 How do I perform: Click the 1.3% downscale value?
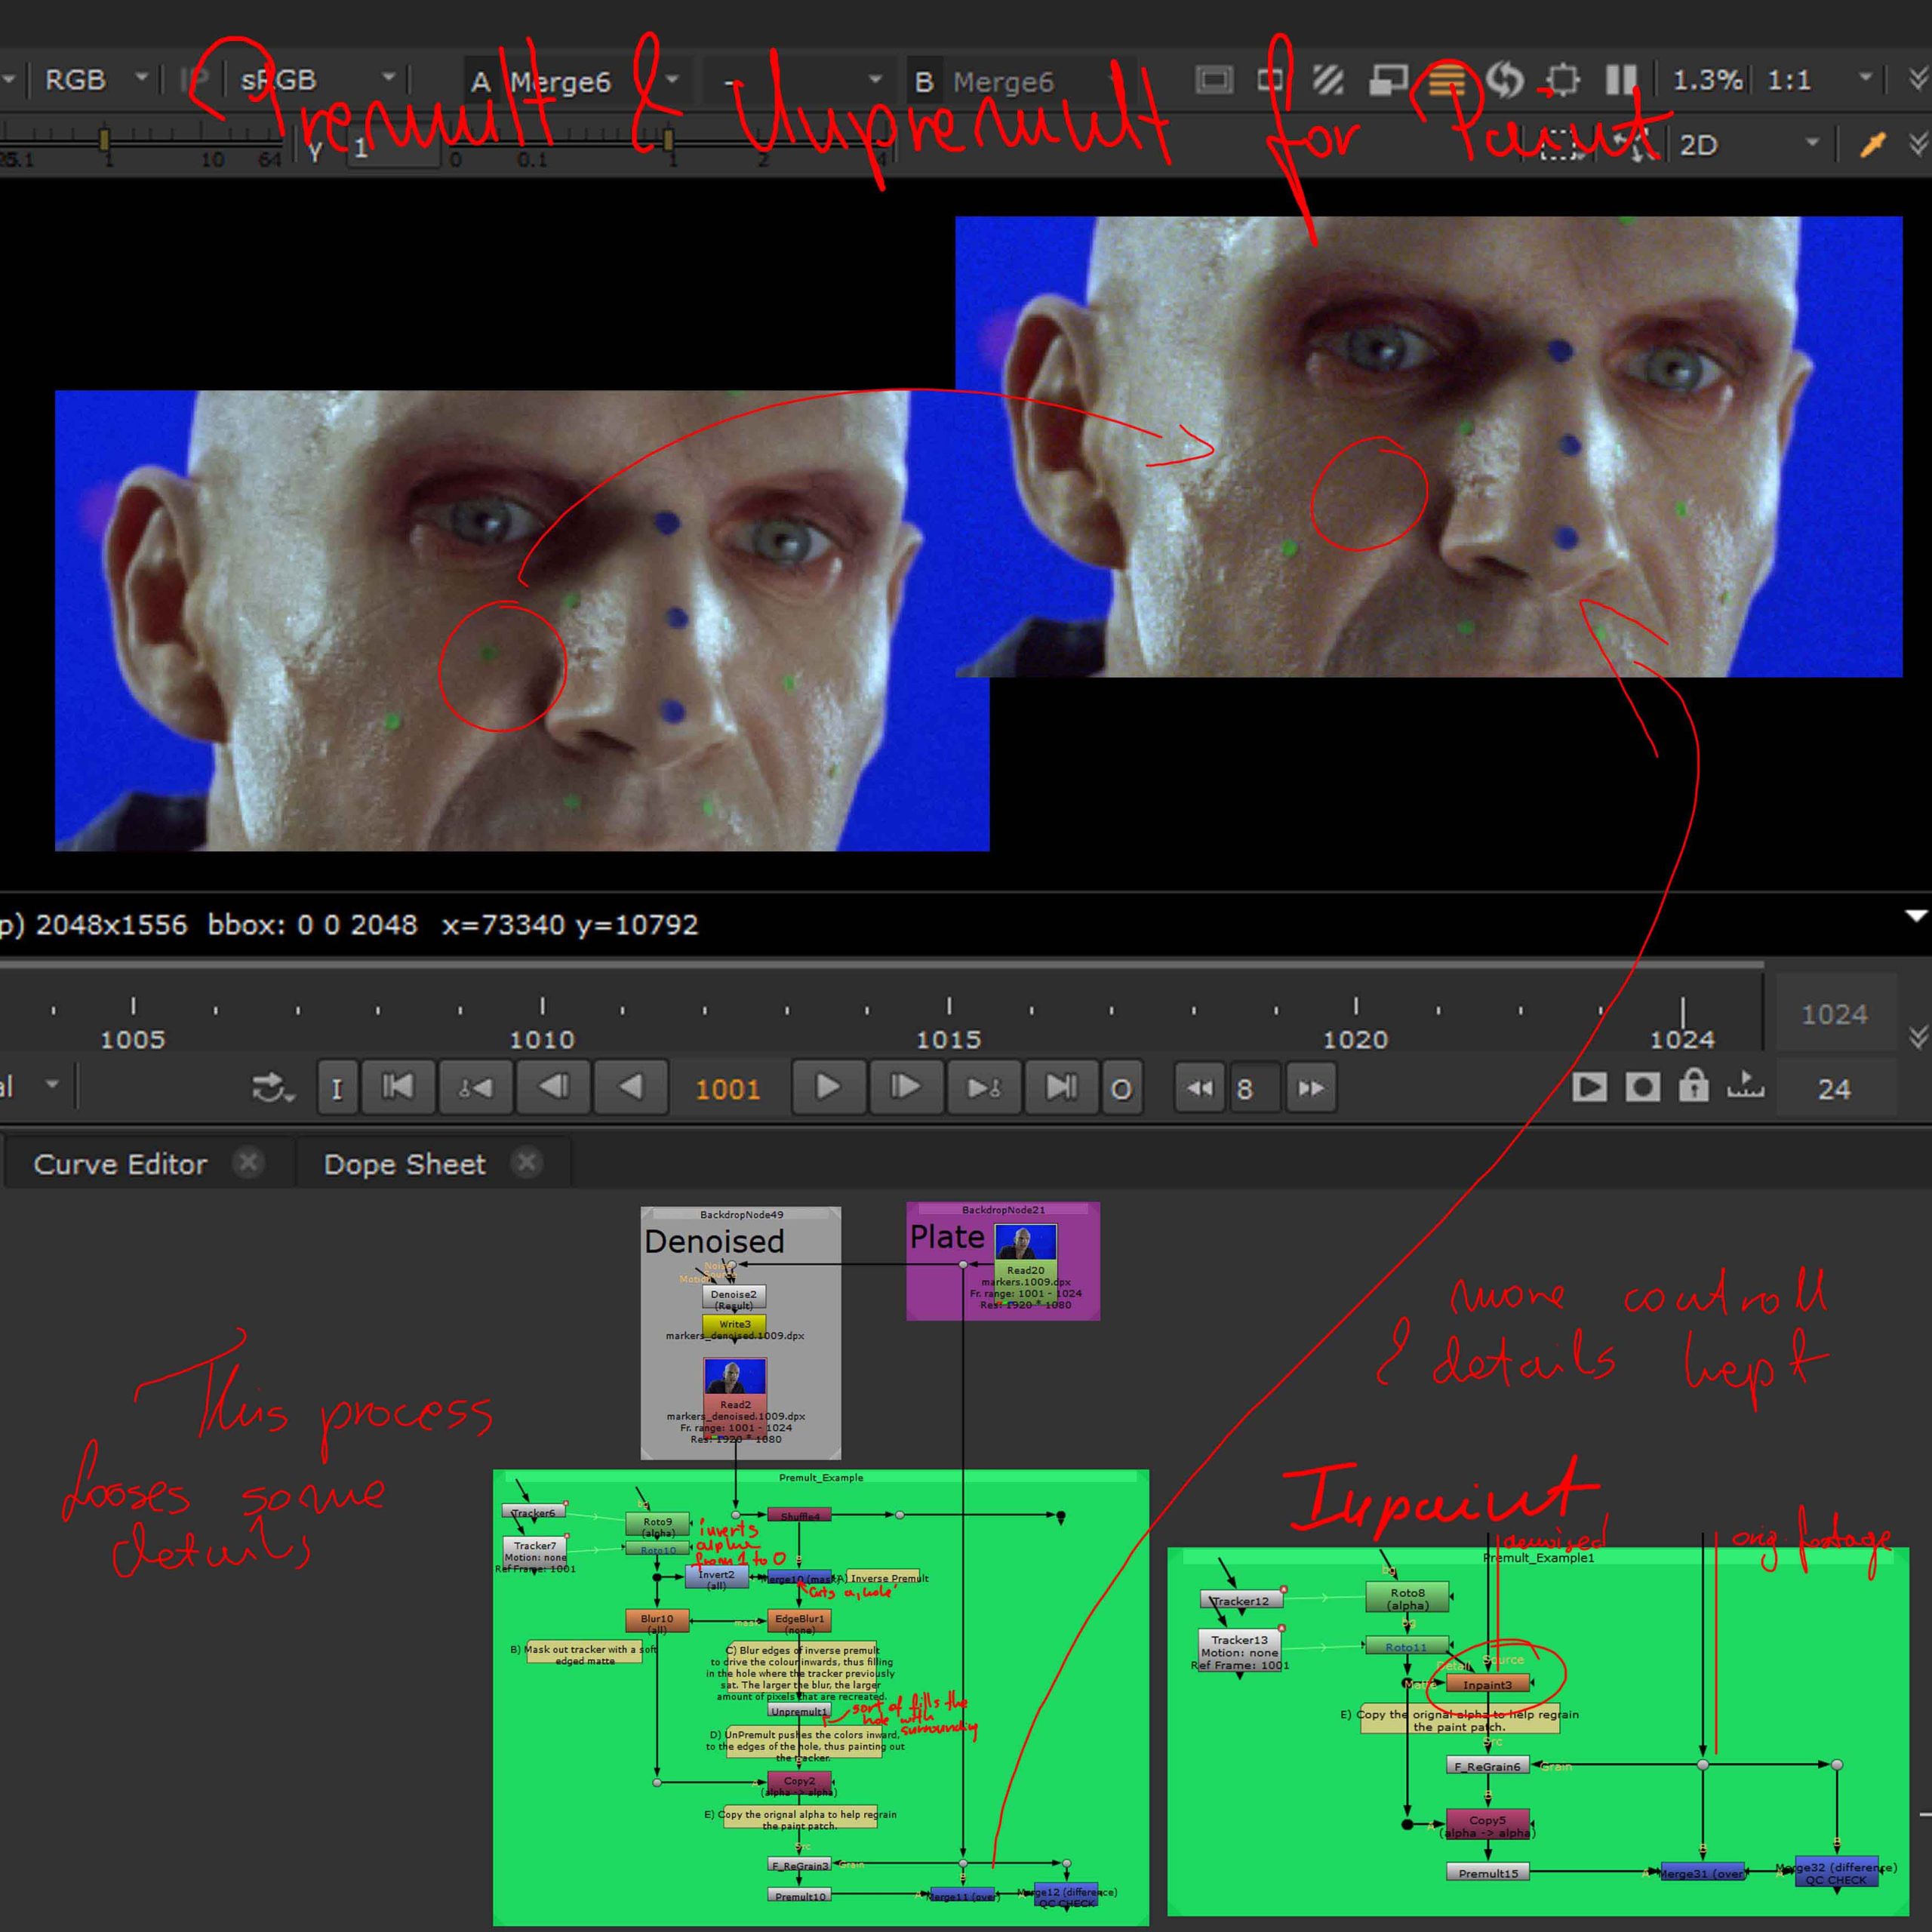1707,79
